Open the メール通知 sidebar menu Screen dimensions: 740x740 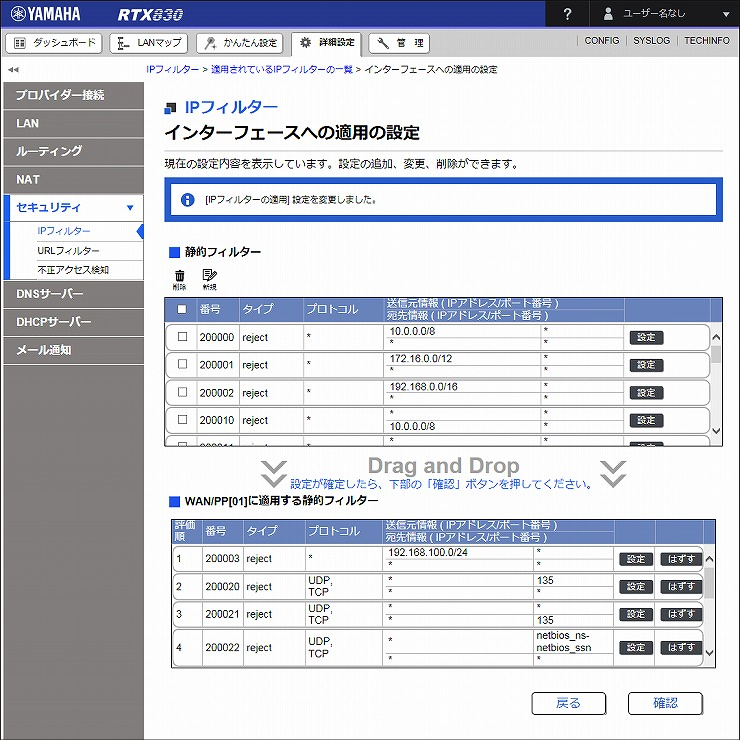tap(73, 350)
